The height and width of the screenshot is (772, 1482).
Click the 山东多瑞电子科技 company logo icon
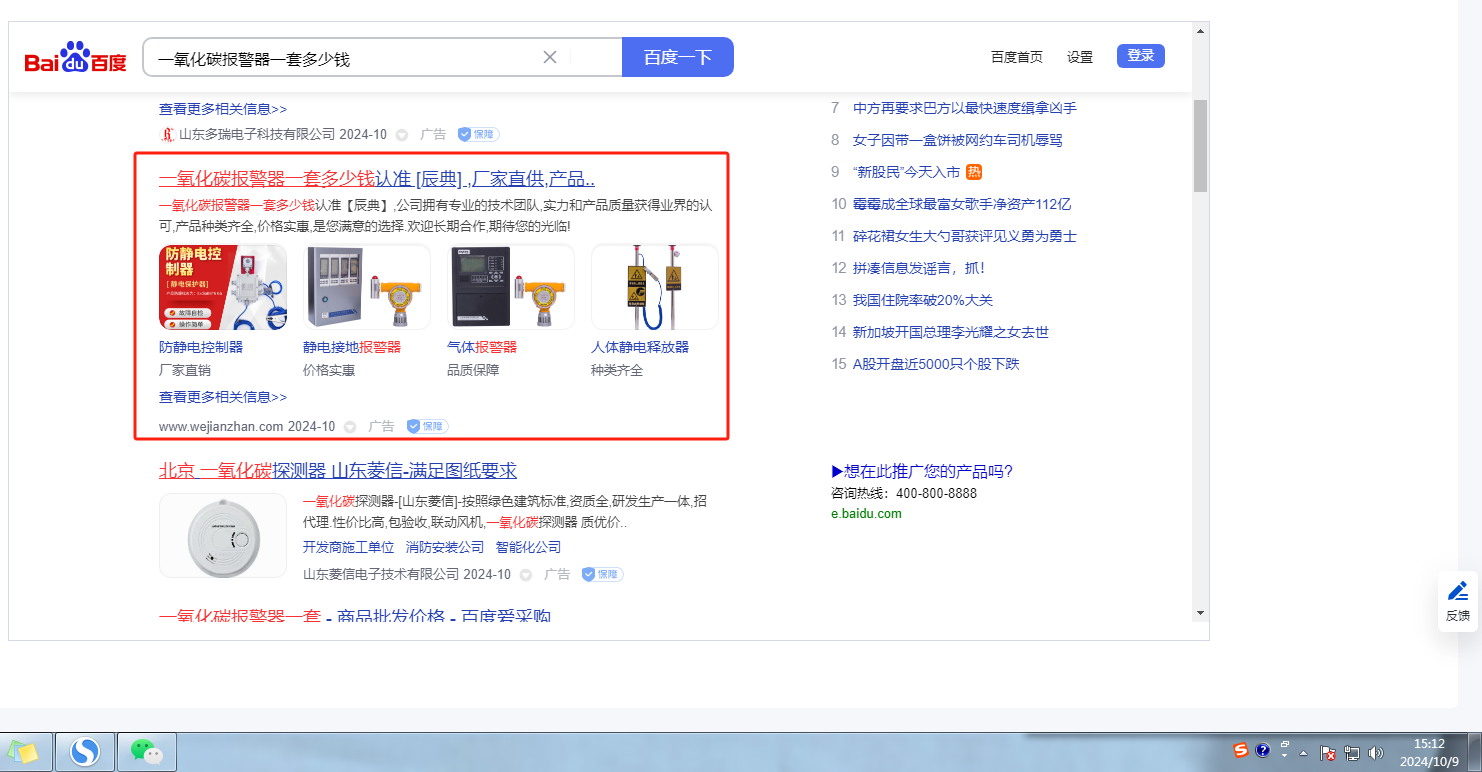[167, 134]
